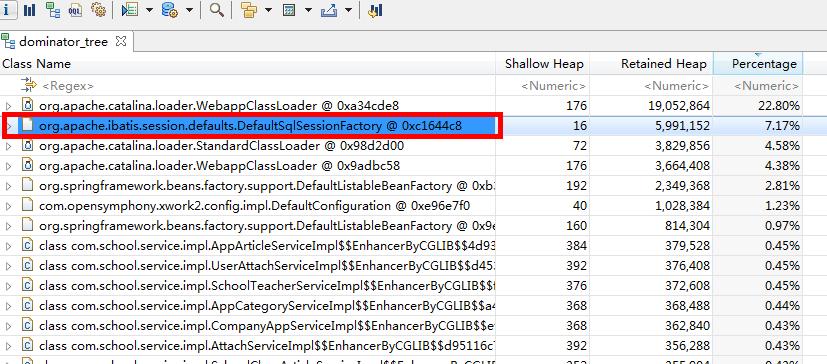Open the Histogram bar chart icon
827x364 pixels.
coord(30,9)
